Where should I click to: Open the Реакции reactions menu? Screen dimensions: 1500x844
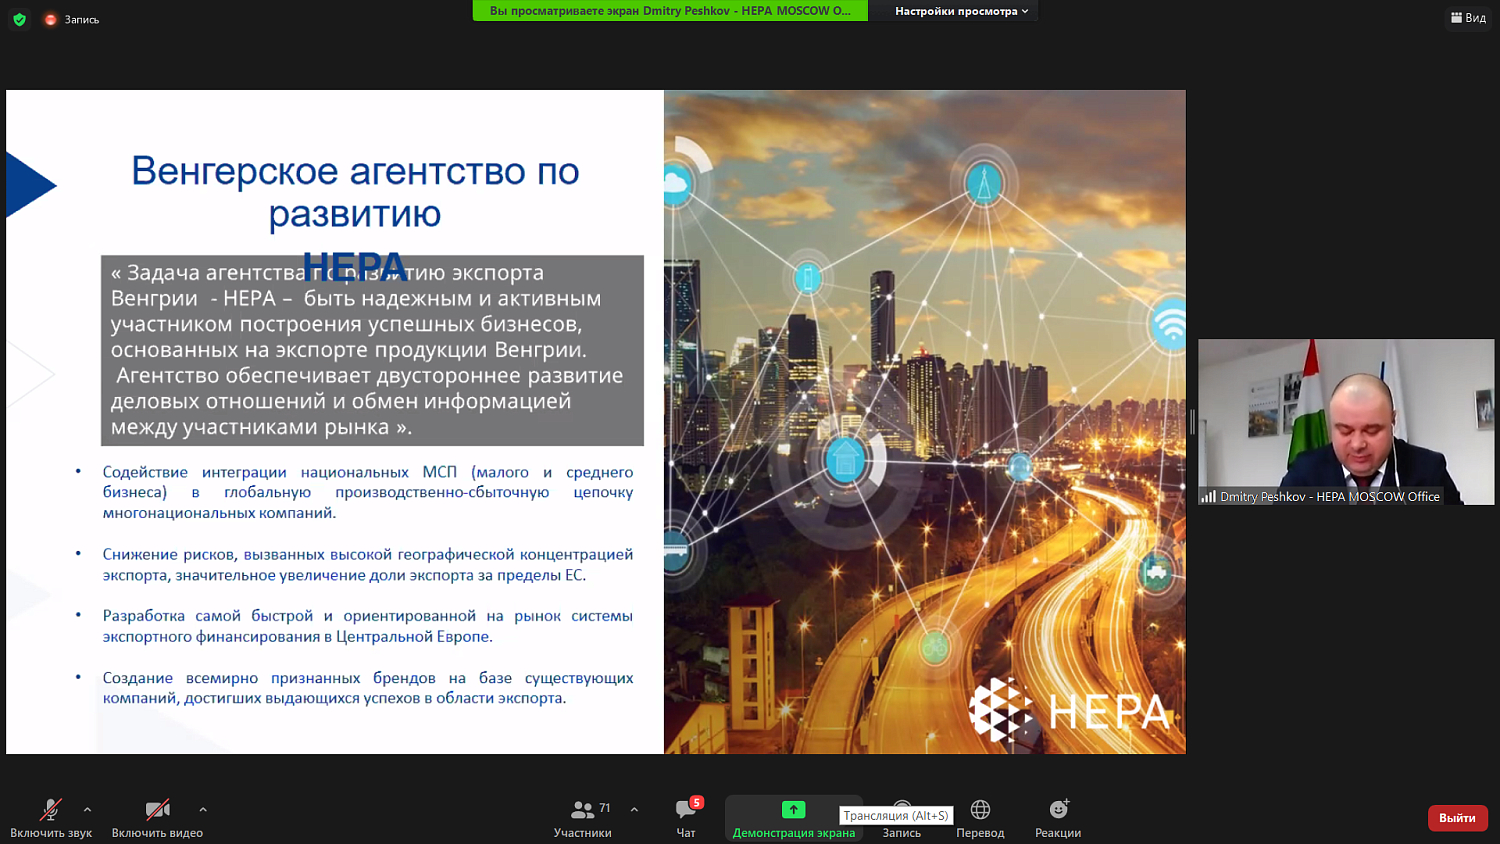coord(1058,816)
